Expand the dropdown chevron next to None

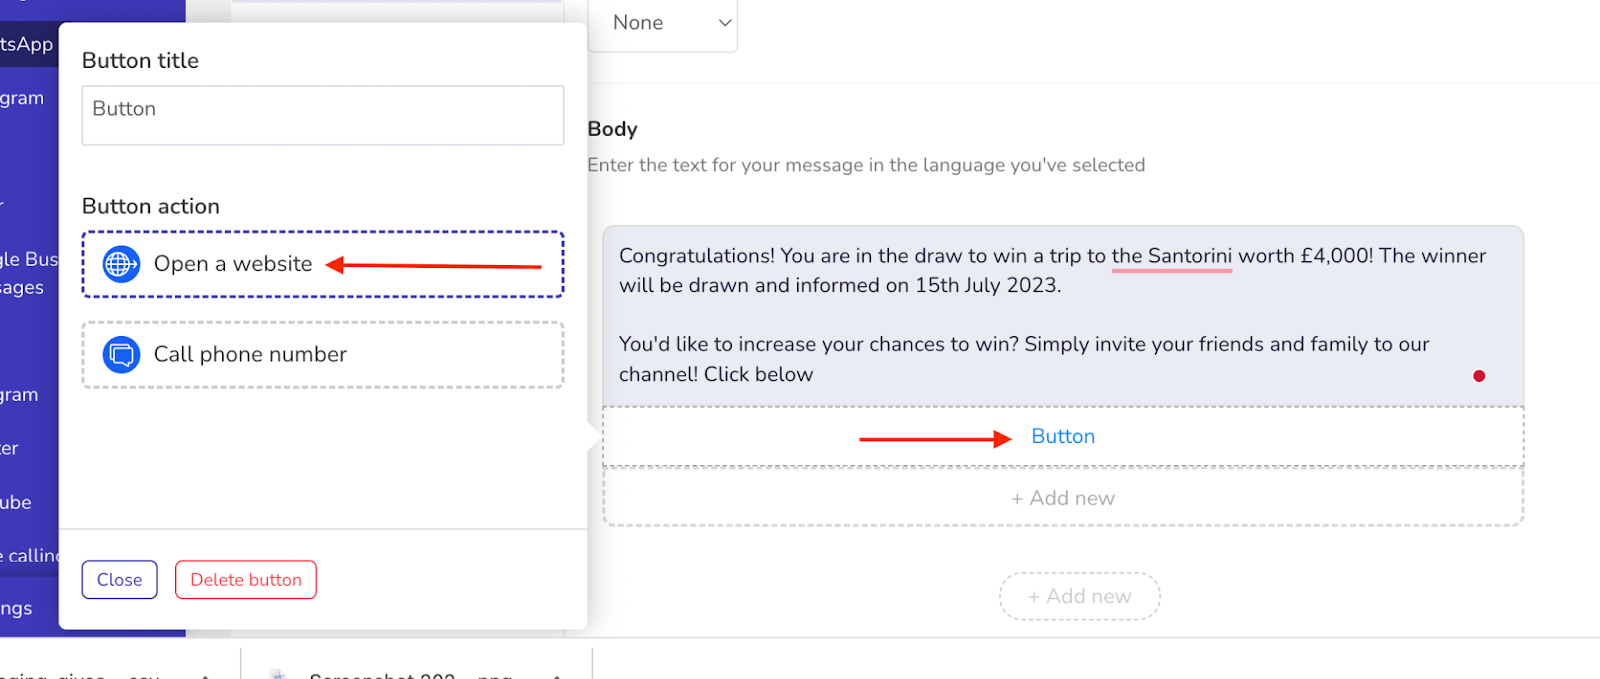(x=725, y=23)
